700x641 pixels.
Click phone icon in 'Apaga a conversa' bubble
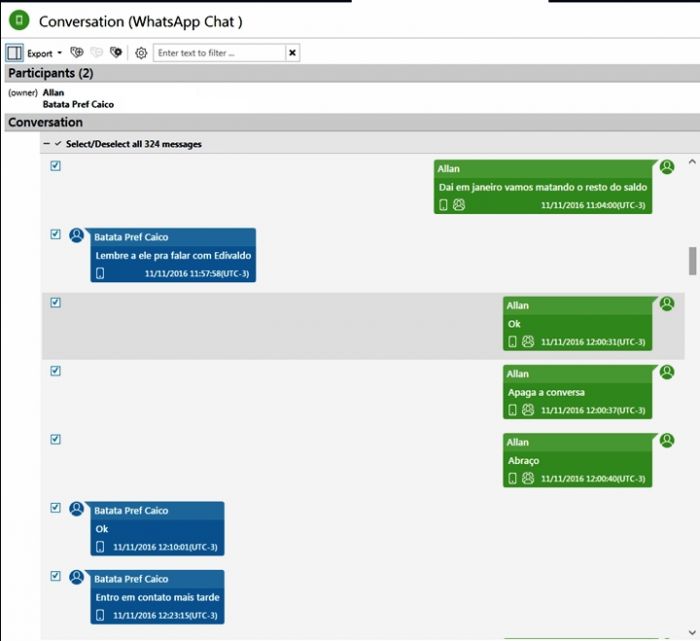point(512,410)
